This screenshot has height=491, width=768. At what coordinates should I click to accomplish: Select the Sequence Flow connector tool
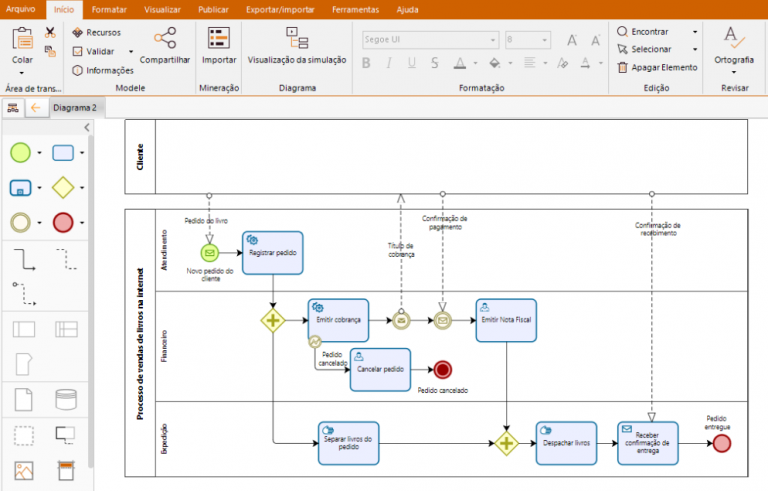[x=22, y=260]
